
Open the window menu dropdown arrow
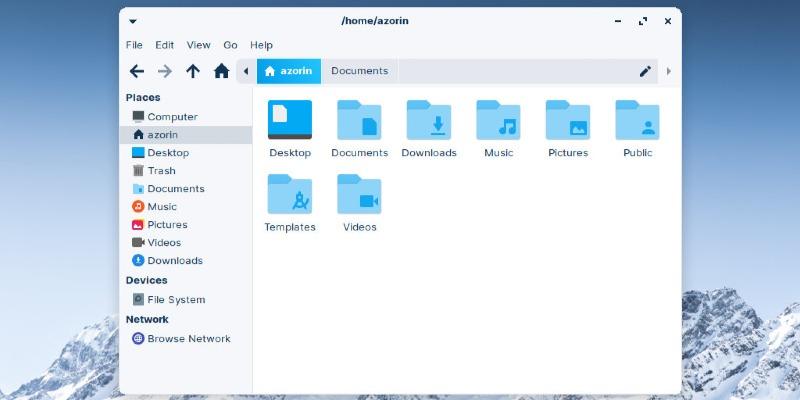pyautogui.click(x=134, y=21)
